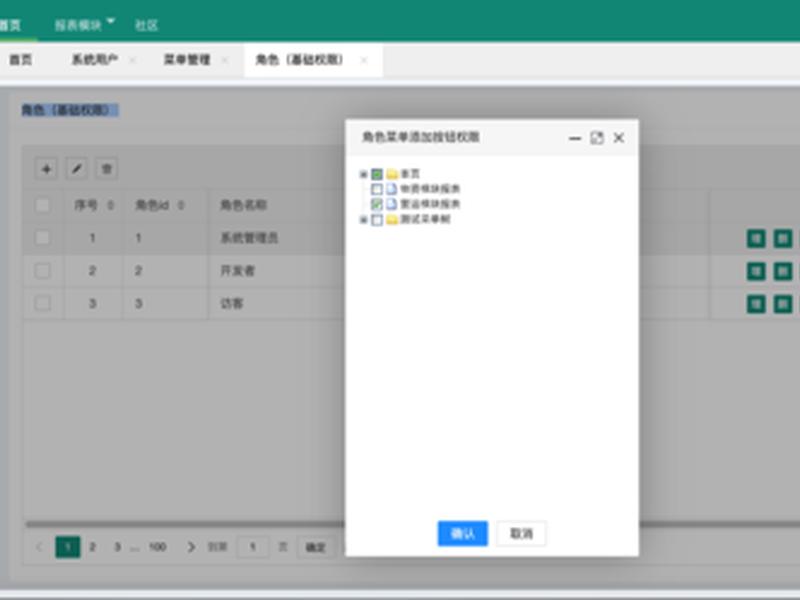Select 测试菜单树 tree label
800x600 pixels.
coord(425,220)
